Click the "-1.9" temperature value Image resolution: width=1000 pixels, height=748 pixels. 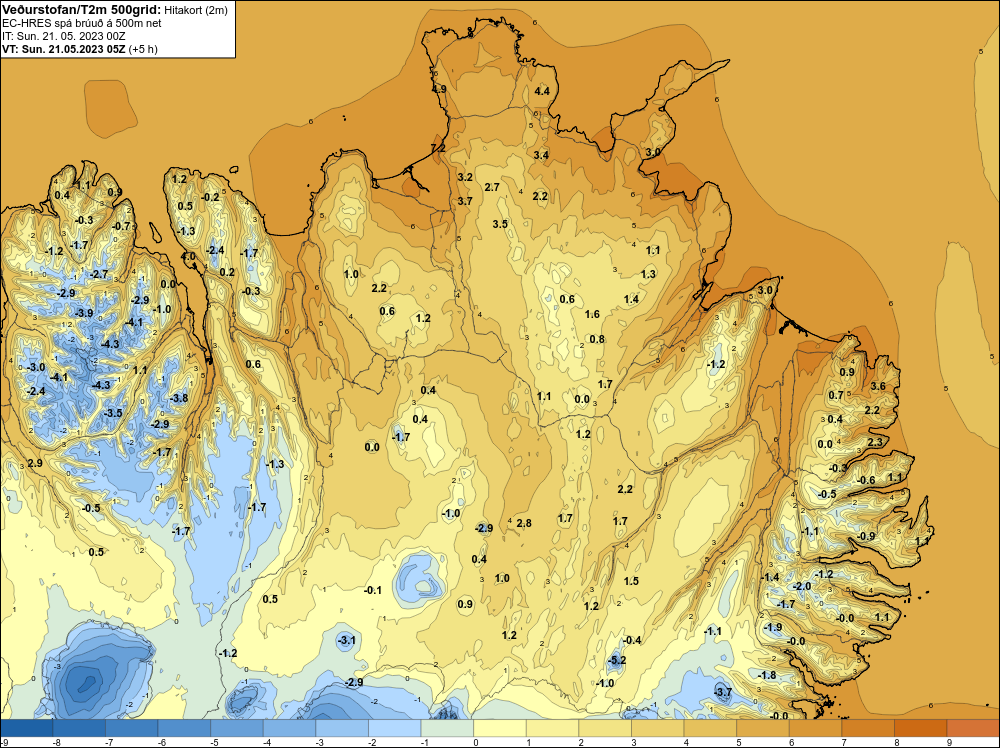tap(772, 627)
